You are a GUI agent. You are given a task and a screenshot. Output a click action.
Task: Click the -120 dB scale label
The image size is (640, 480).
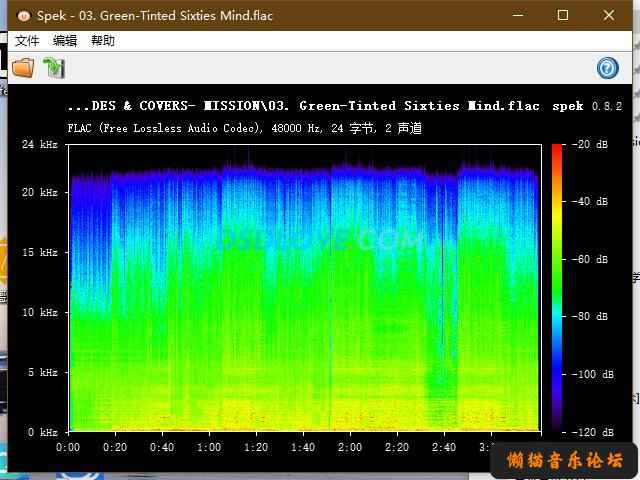coord(593,432)
